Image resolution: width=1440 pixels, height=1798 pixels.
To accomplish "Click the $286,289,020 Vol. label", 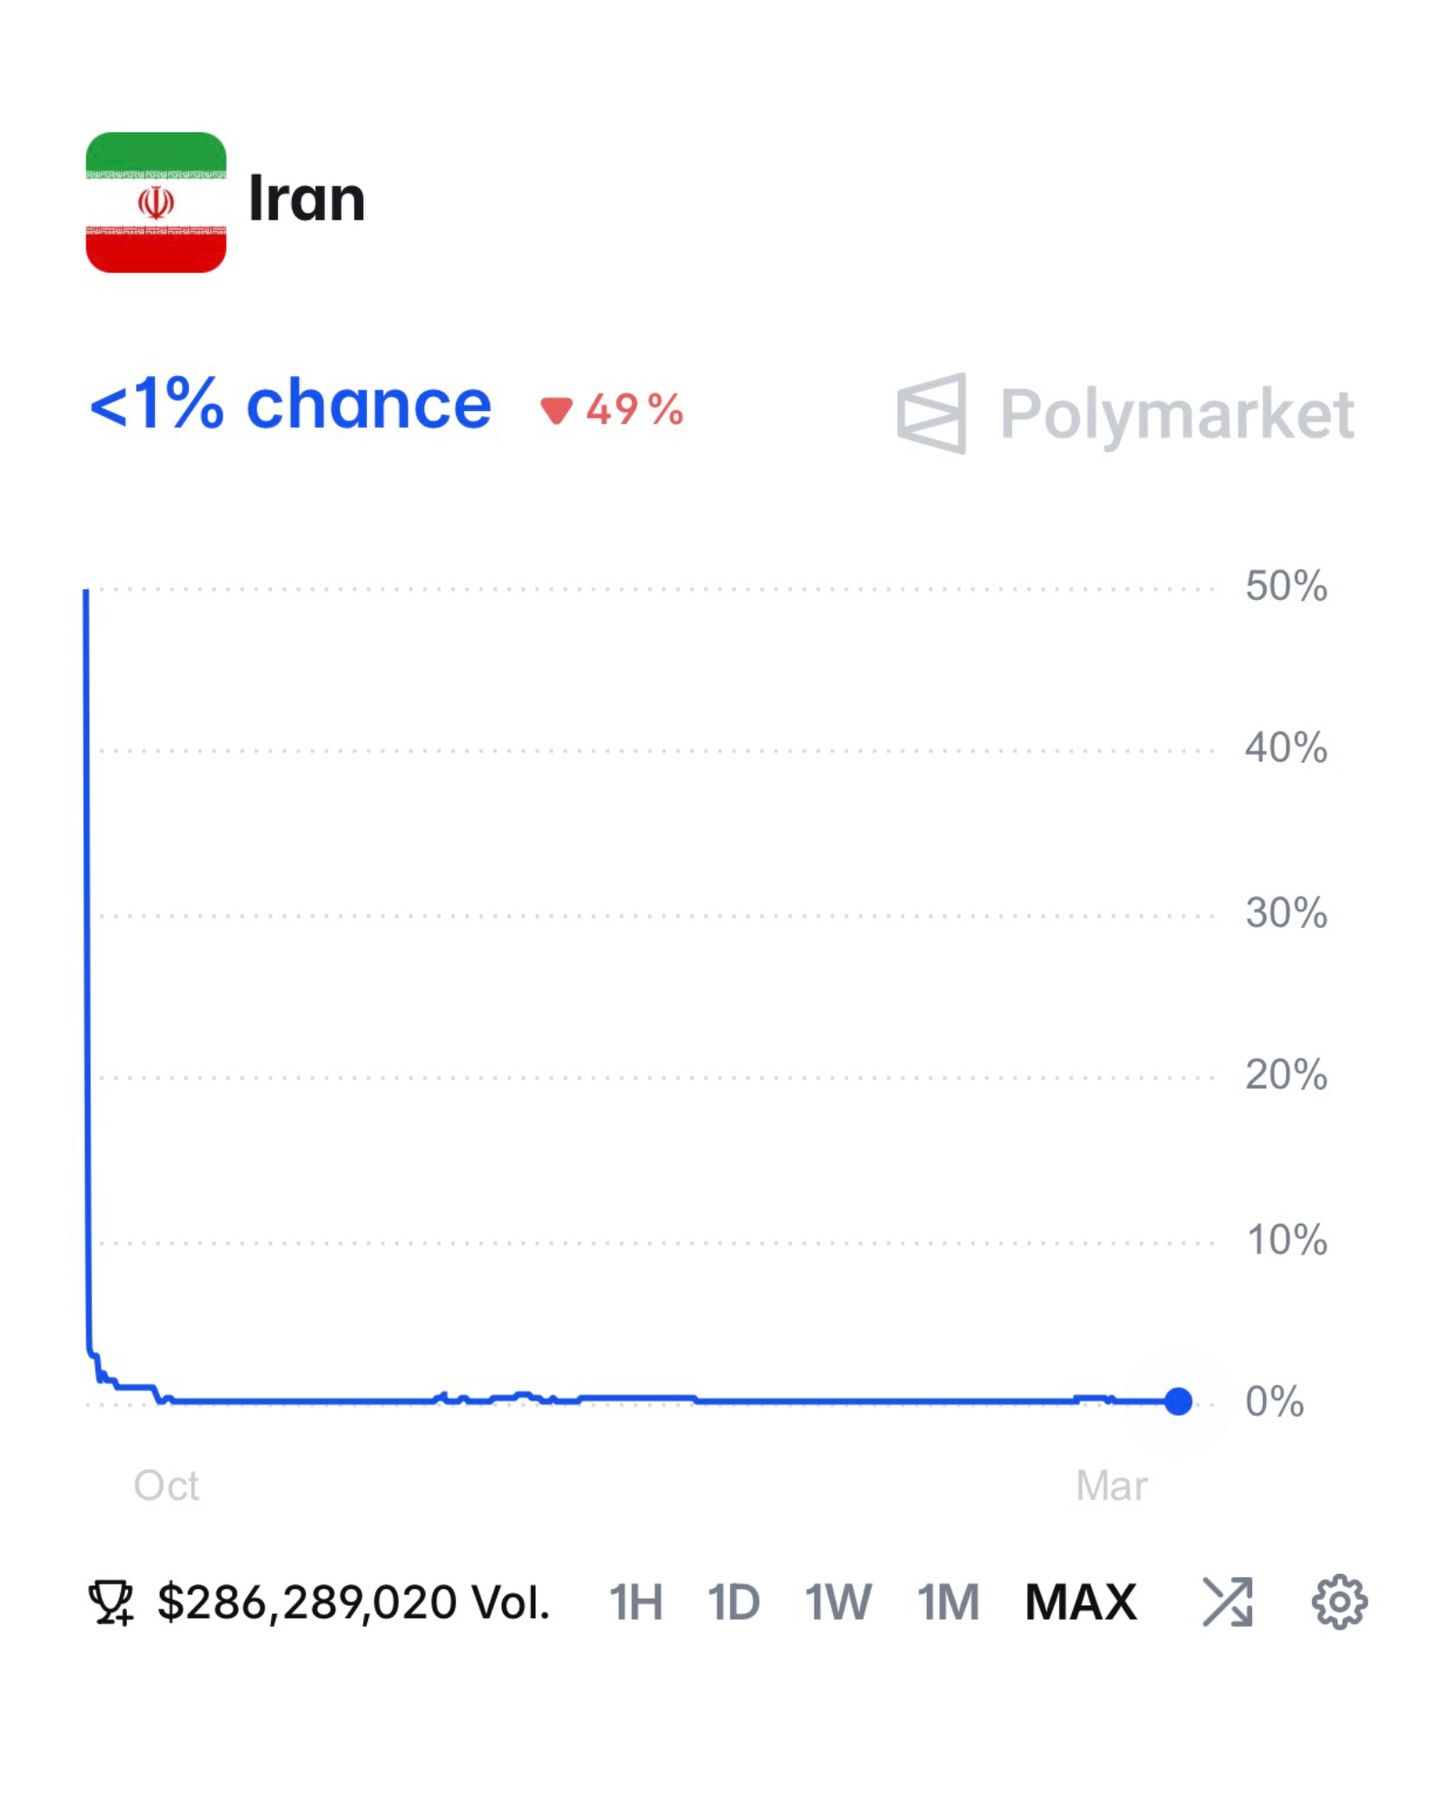I will point(354,1602).
